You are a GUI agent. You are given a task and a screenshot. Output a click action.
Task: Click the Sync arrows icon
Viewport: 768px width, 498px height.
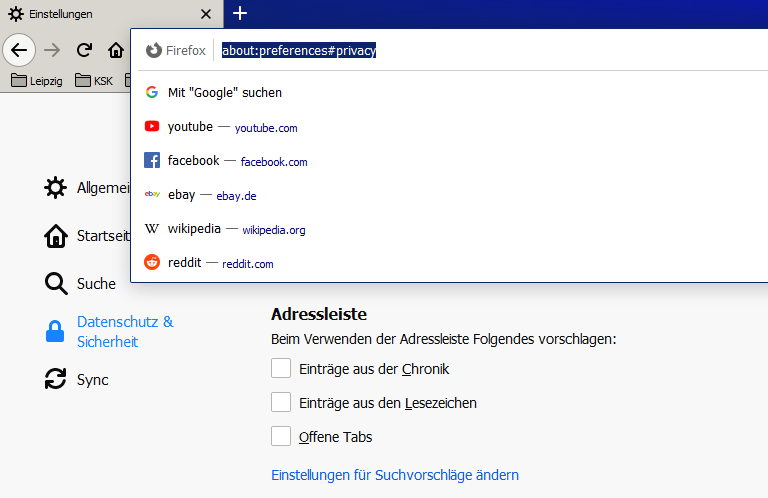pyautogui.click(x=55, y=379)
